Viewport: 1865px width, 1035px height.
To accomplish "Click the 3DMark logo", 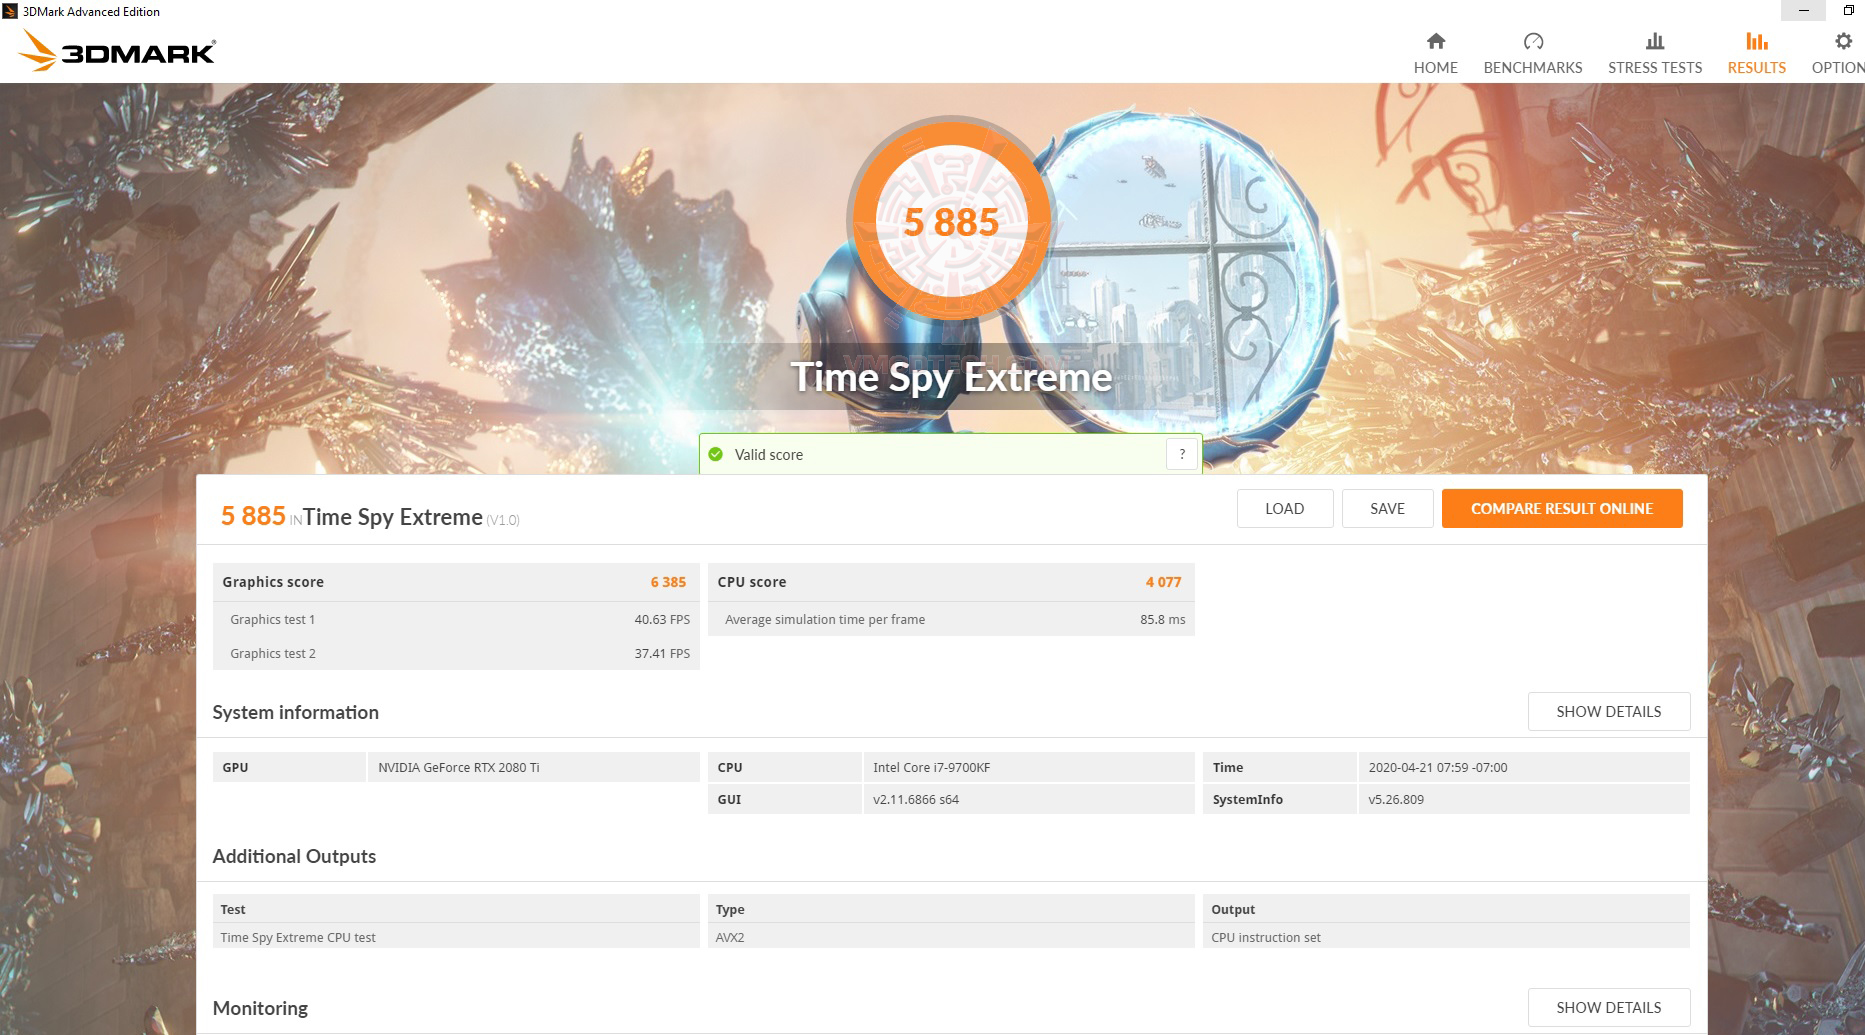I will coord(118,51).
